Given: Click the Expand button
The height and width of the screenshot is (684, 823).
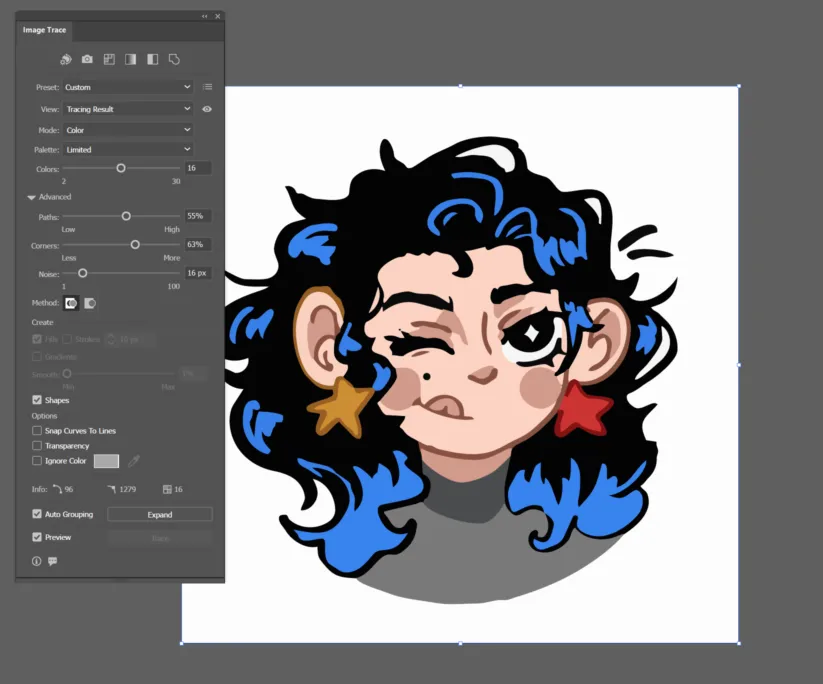Looking at the screenshot, I should point(160,514).
